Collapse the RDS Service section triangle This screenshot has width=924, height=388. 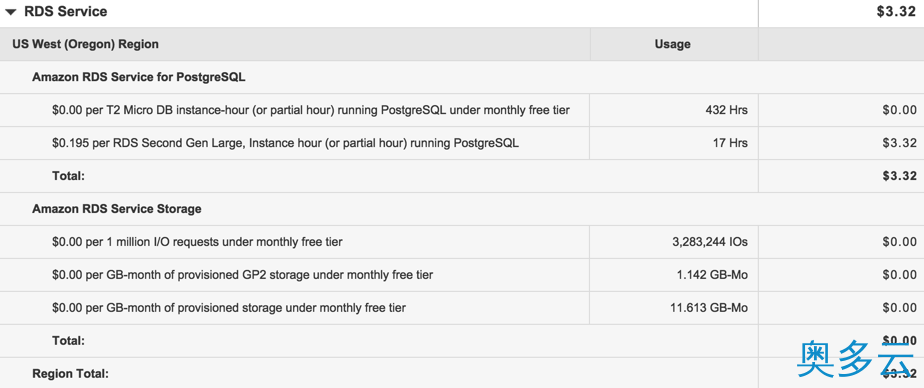click(11, 12)
